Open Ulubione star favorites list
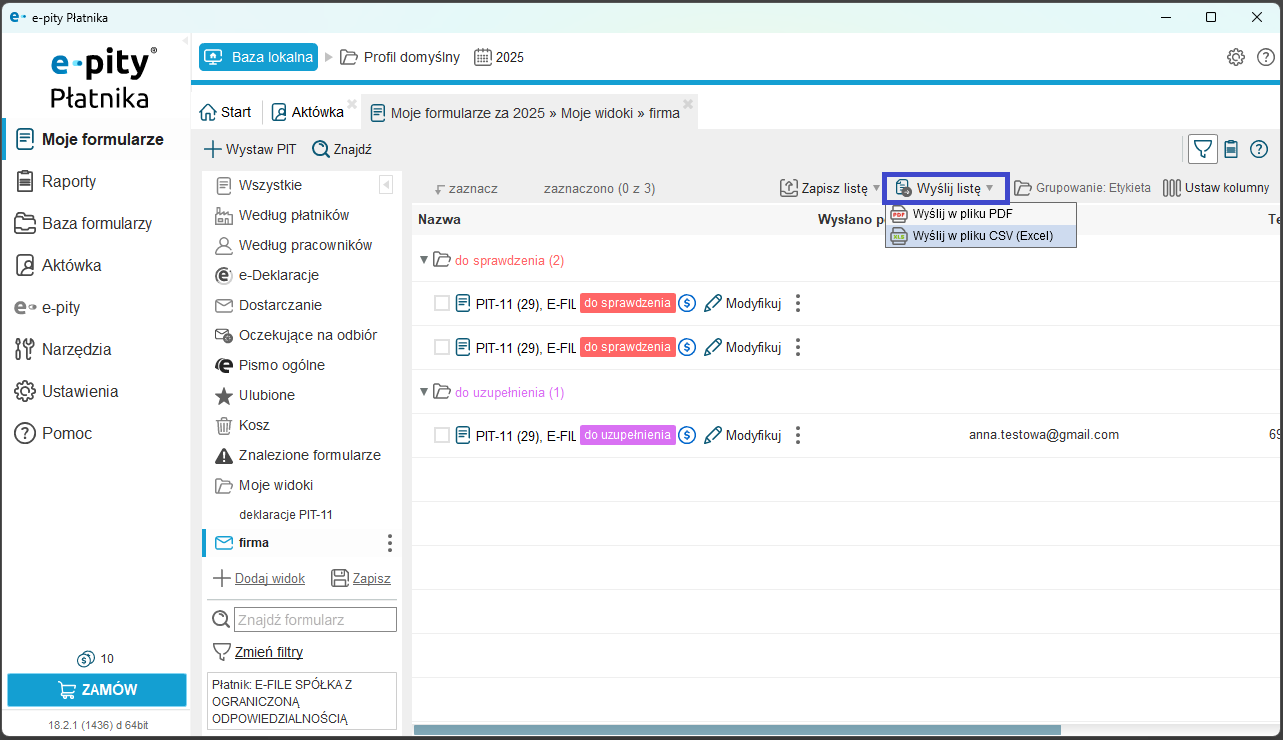The height and width of the screenshot is (740, 1283). (x=266, y=395)
